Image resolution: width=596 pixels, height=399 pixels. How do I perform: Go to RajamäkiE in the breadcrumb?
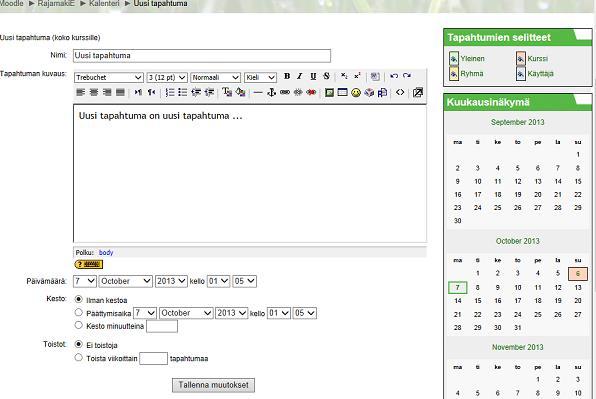pyautogui.click(x=56, y=3)
